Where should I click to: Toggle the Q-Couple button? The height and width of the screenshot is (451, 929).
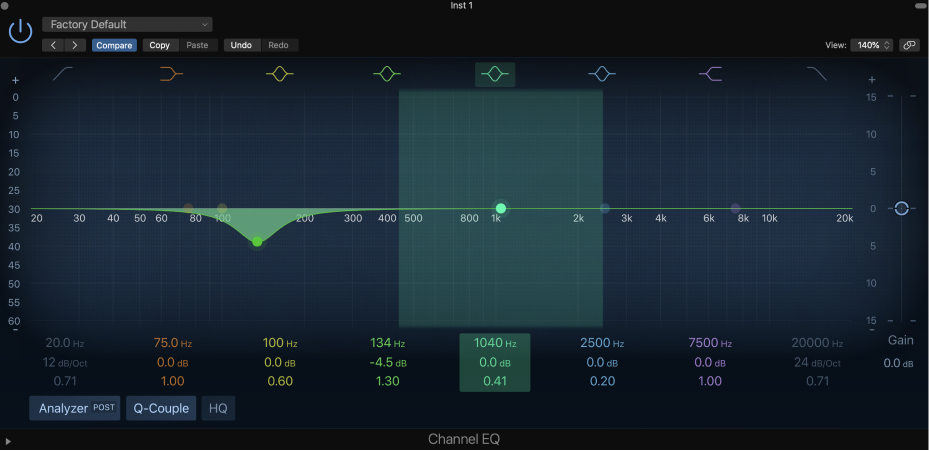coord(161,408)
